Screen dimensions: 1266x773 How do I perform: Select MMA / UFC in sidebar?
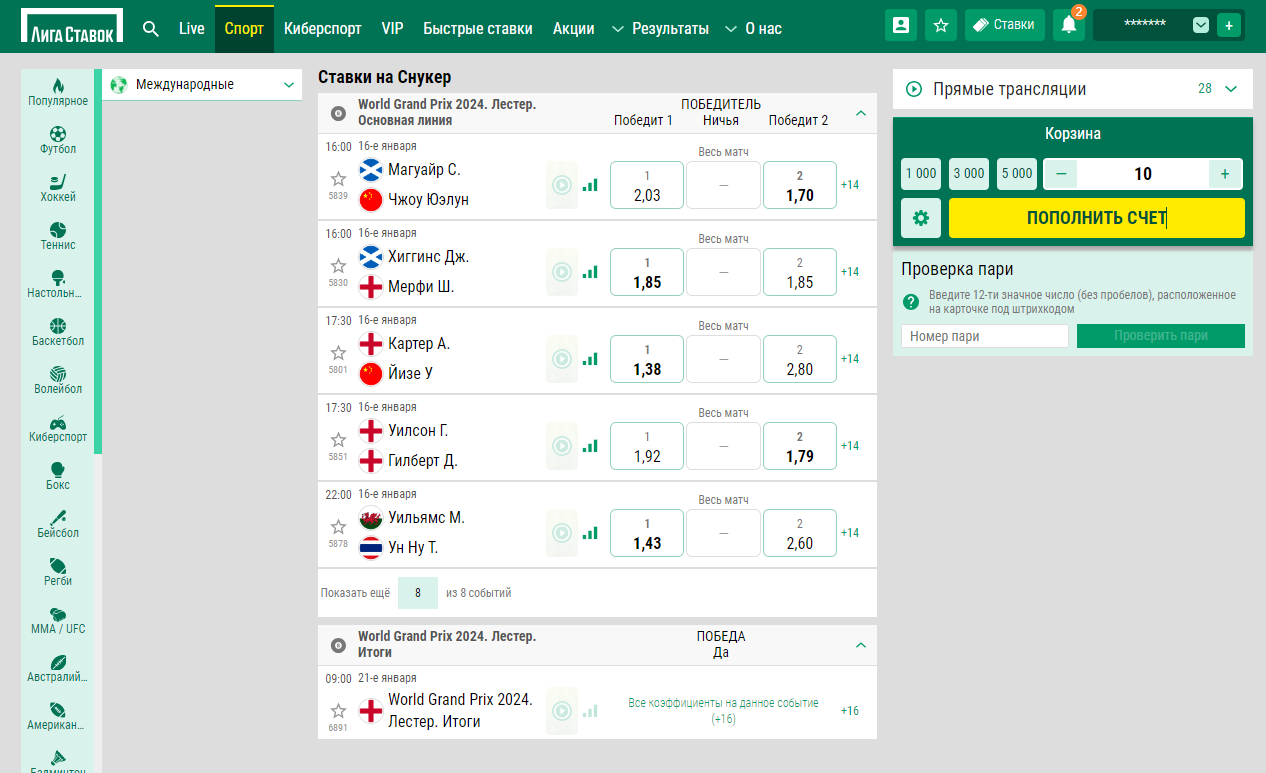(x=58, y=620)
